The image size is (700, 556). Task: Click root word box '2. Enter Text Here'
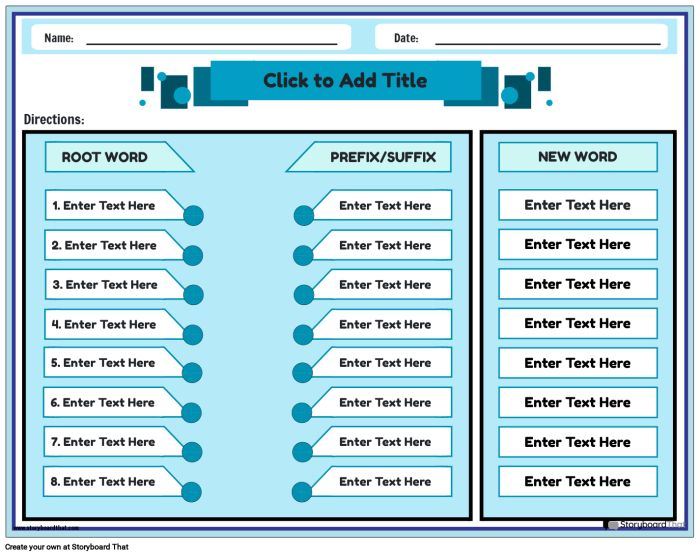coord(114,245)
